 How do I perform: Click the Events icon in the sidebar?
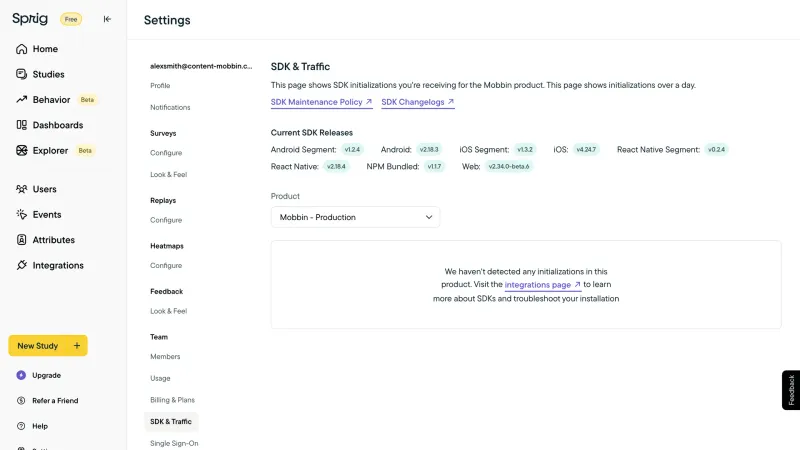21,214
